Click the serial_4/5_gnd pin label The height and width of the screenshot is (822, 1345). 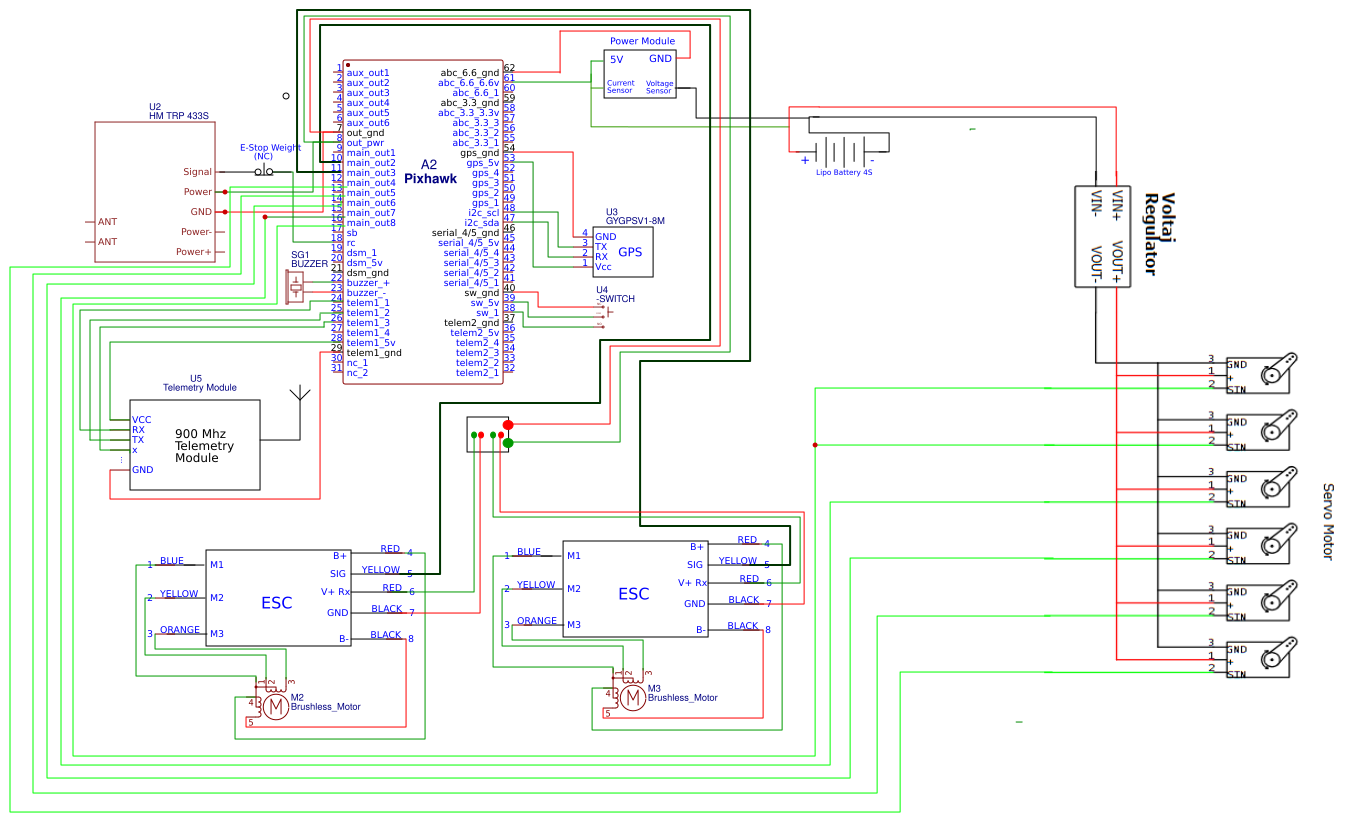pos(466,233)
